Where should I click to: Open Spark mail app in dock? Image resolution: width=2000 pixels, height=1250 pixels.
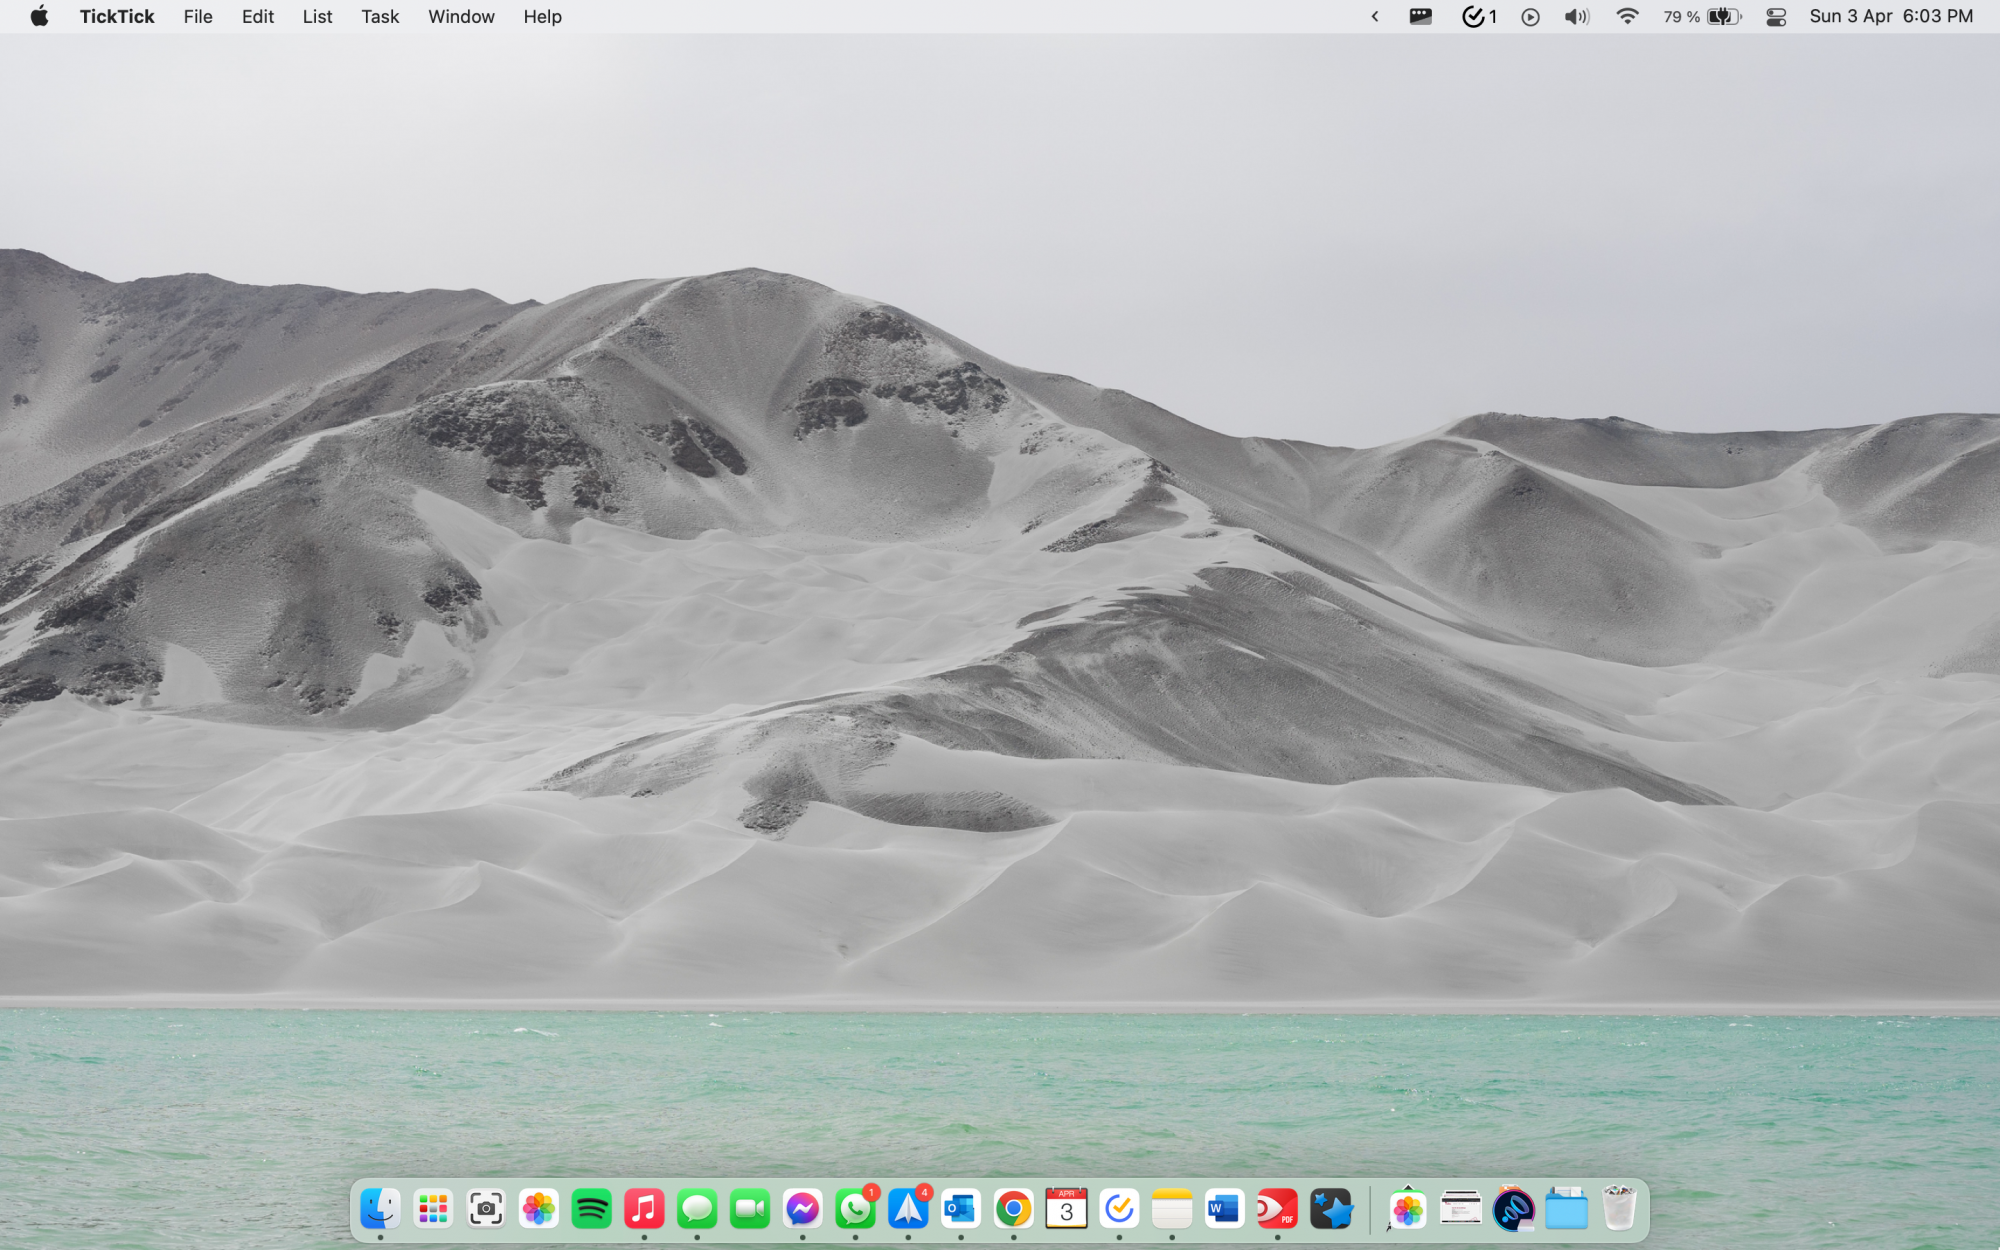click(x=908, y=1210)
